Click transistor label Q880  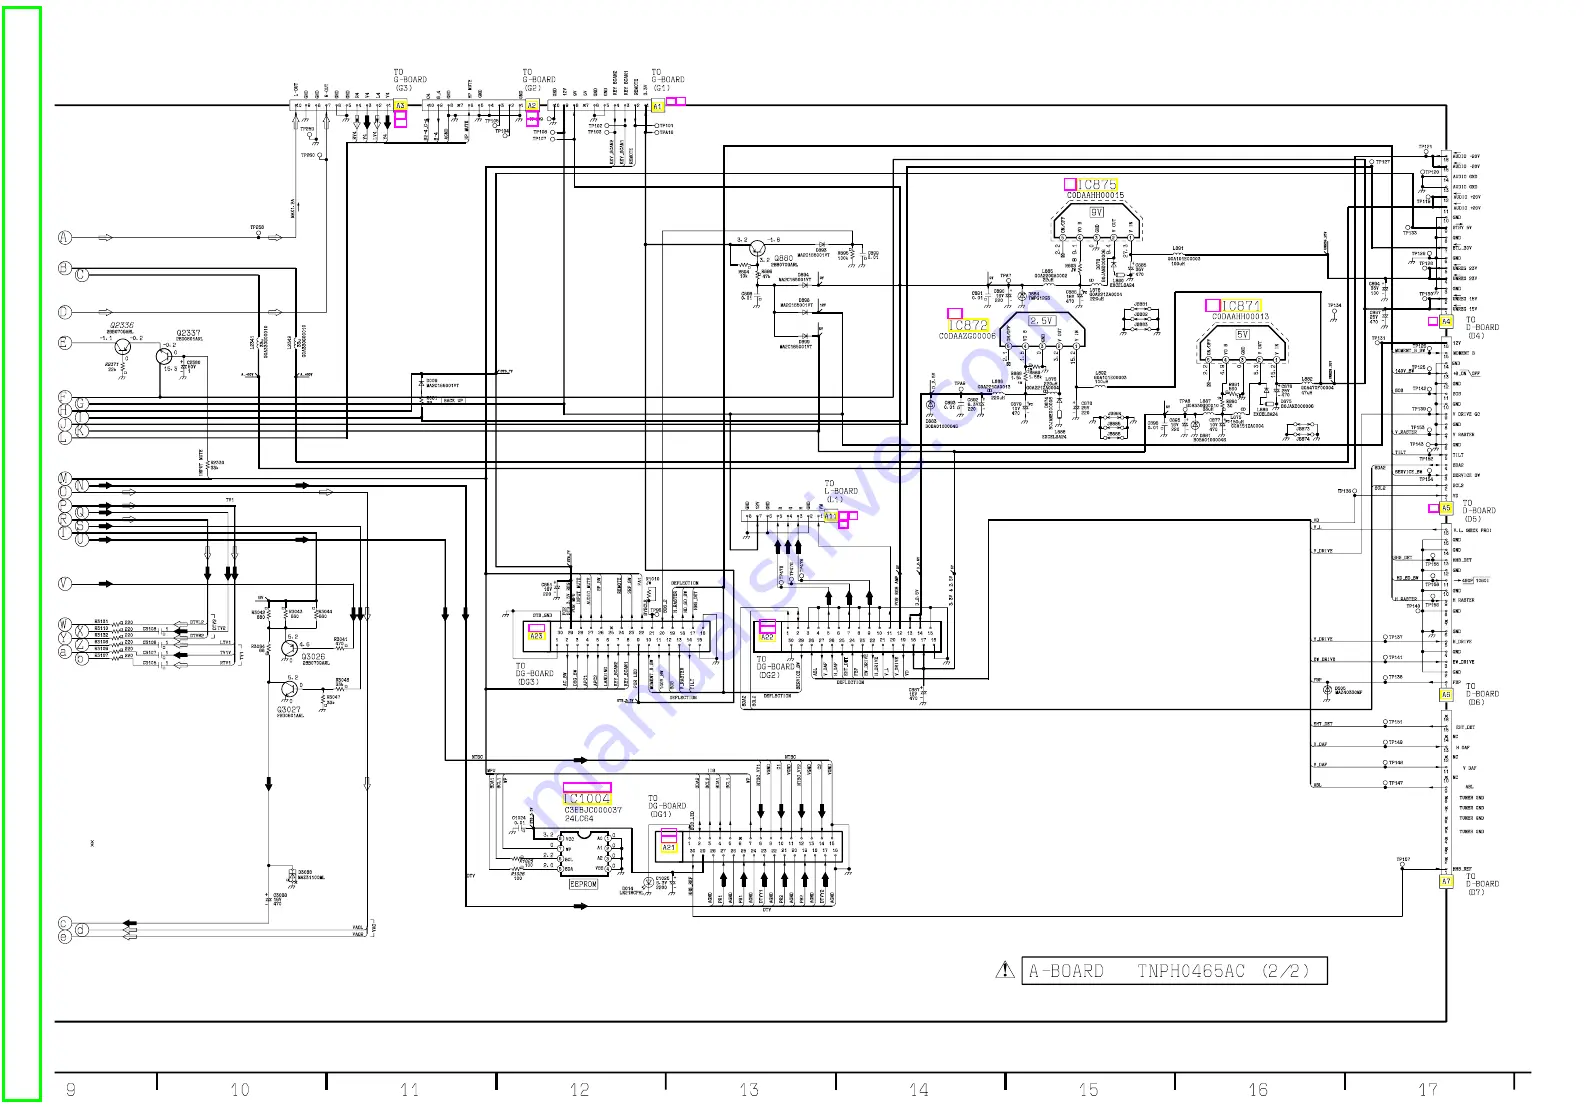point(783,259)
